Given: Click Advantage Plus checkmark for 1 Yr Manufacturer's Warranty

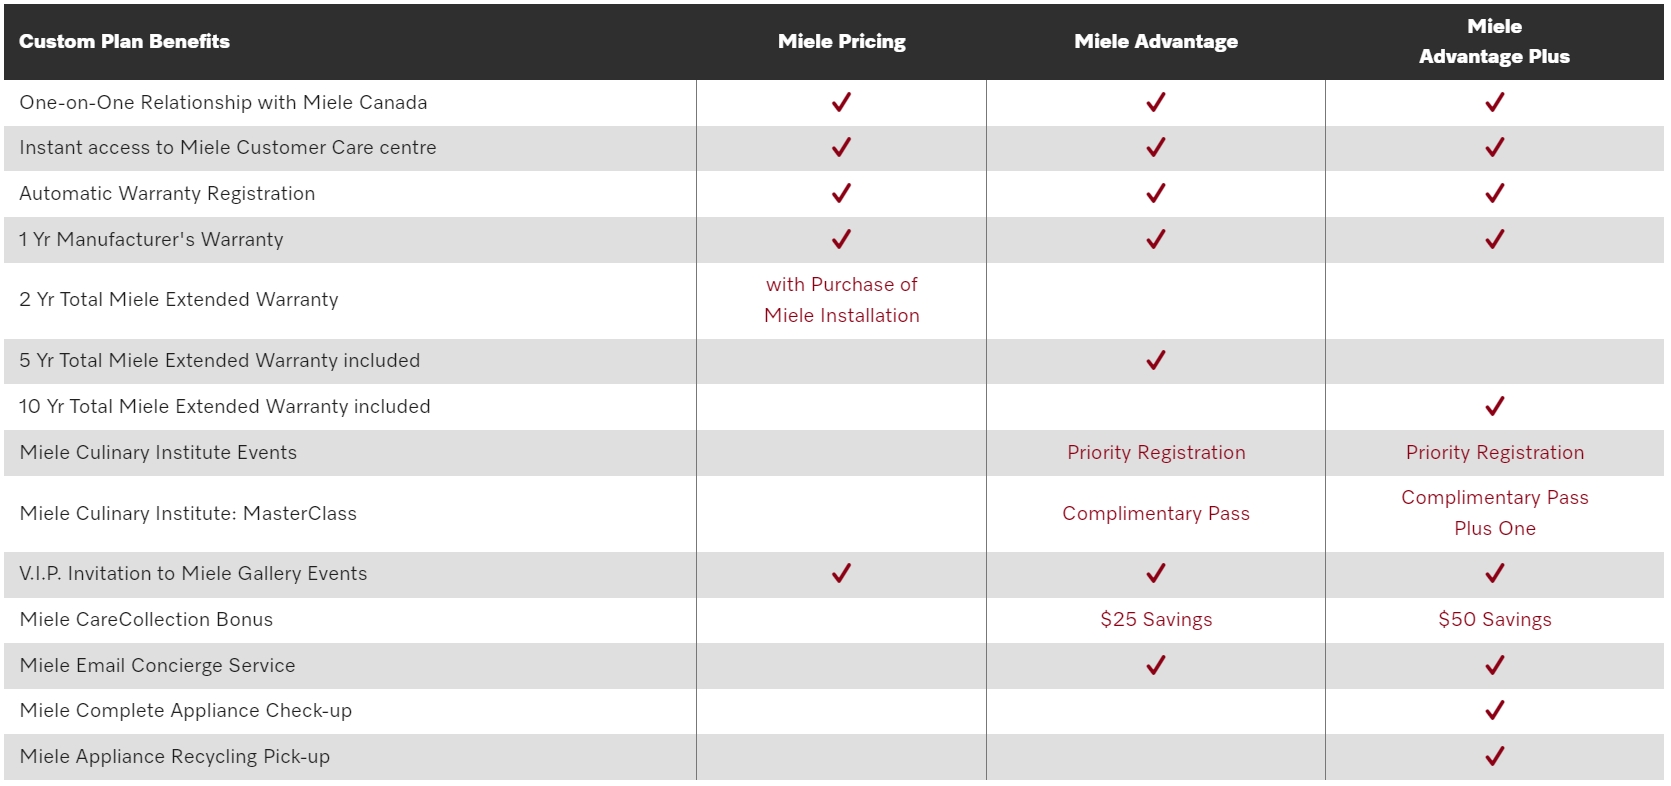Looking at the screenshot, I should [x=1495, y=239].
